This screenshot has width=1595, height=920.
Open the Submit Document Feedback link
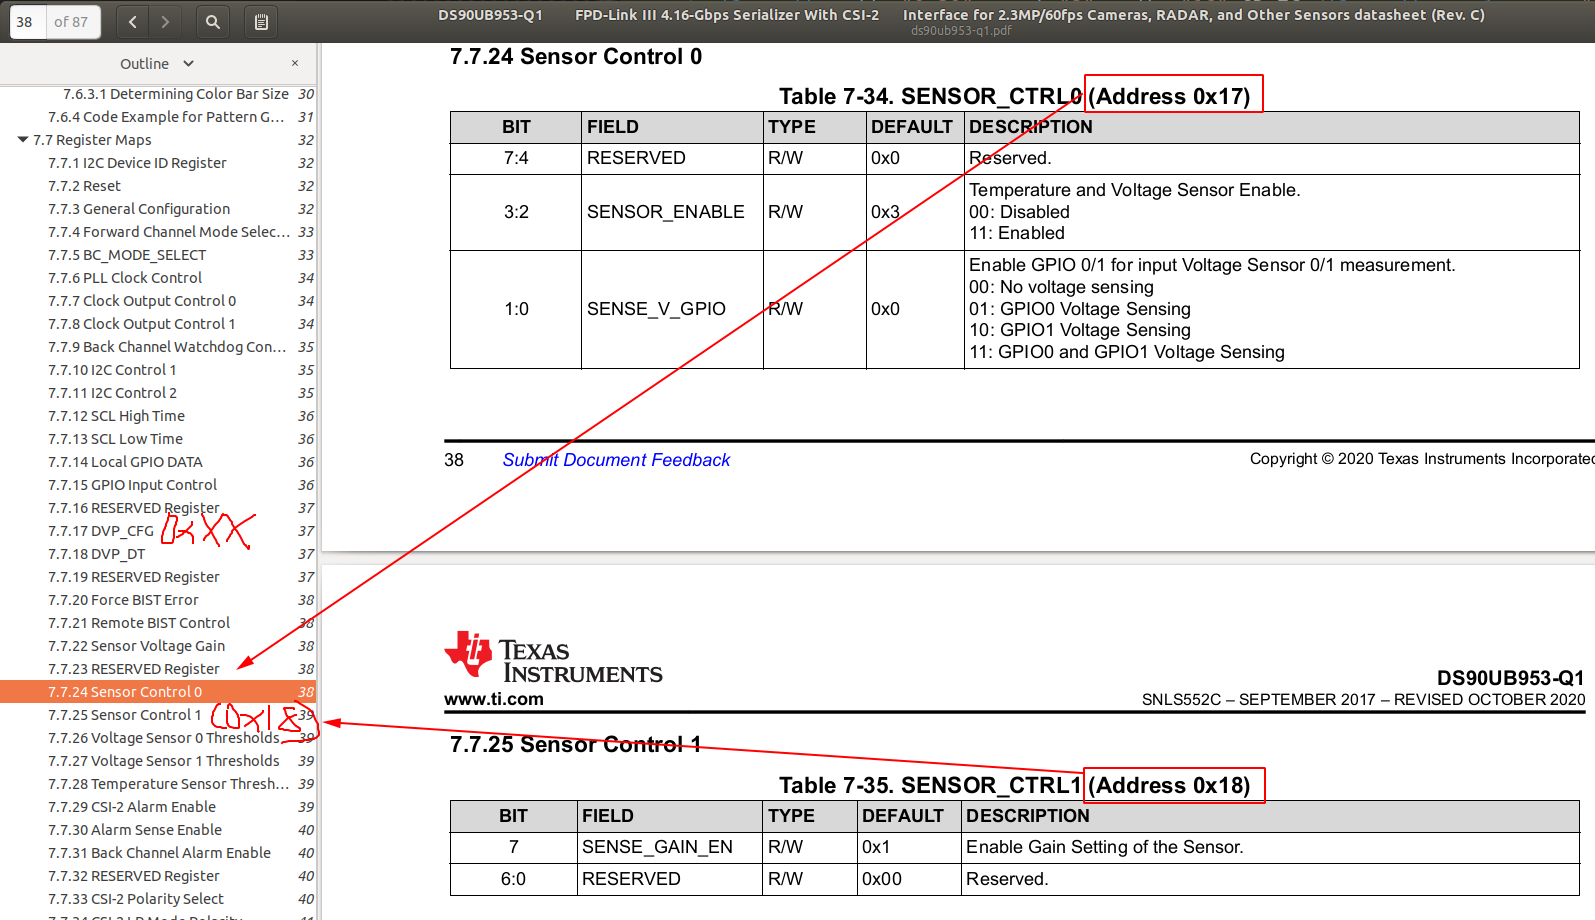pyautogui.click(x=616, y=460)
